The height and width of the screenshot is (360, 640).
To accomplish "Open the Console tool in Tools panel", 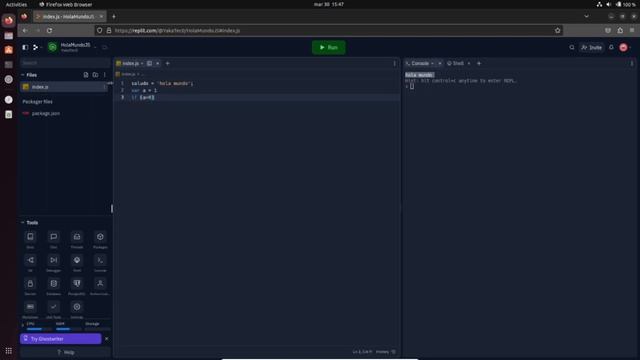I will point(100,263).
